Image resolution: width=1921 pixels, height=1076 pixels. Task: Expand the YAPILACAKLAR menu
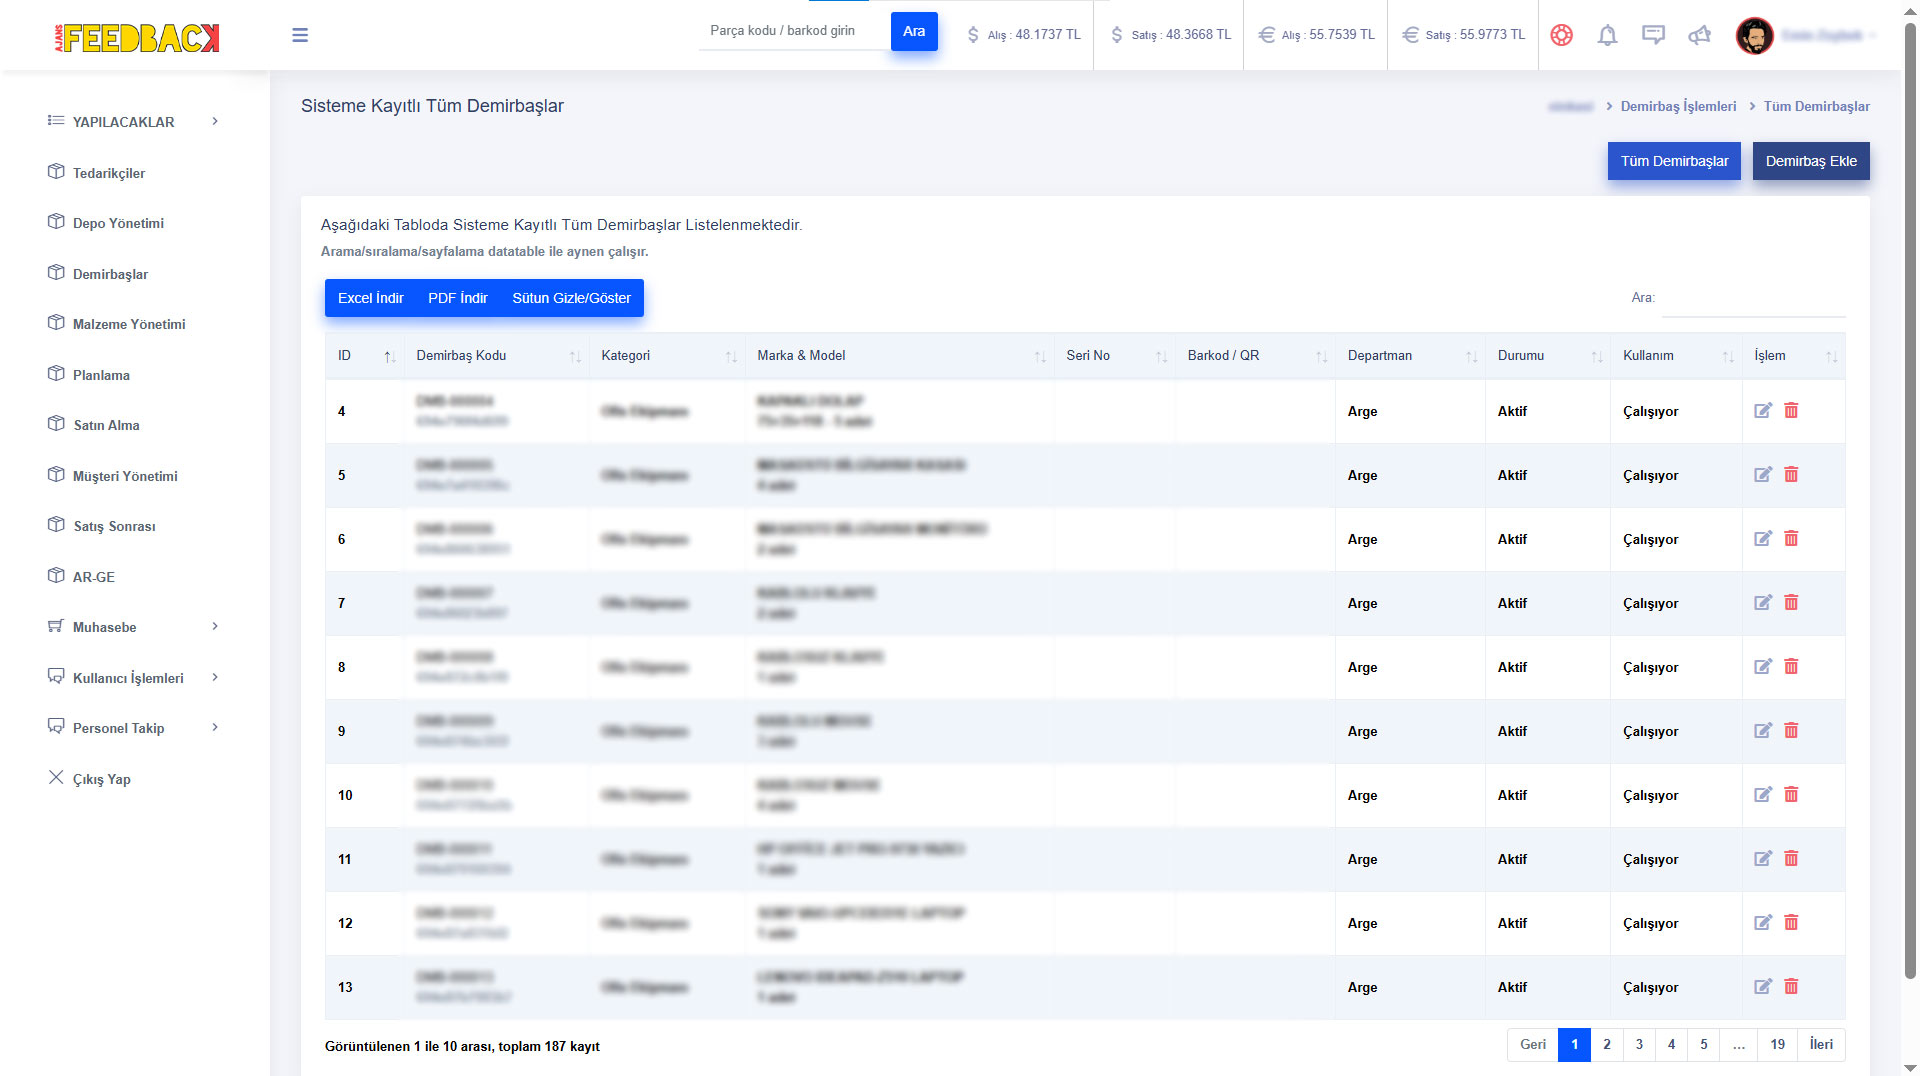click(x=134, y=122)
